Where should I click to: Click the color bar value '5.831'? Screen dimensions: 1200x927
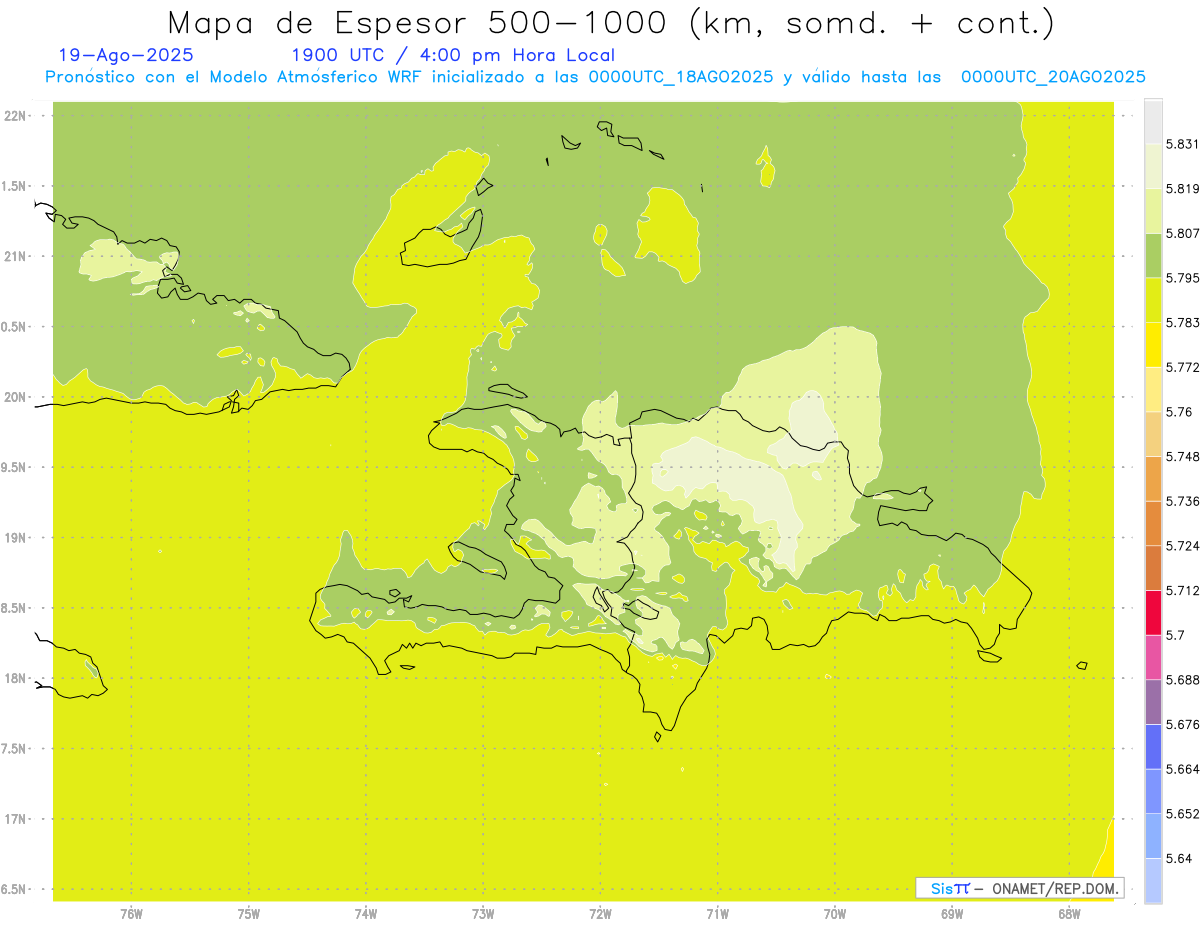point(1183,145)
